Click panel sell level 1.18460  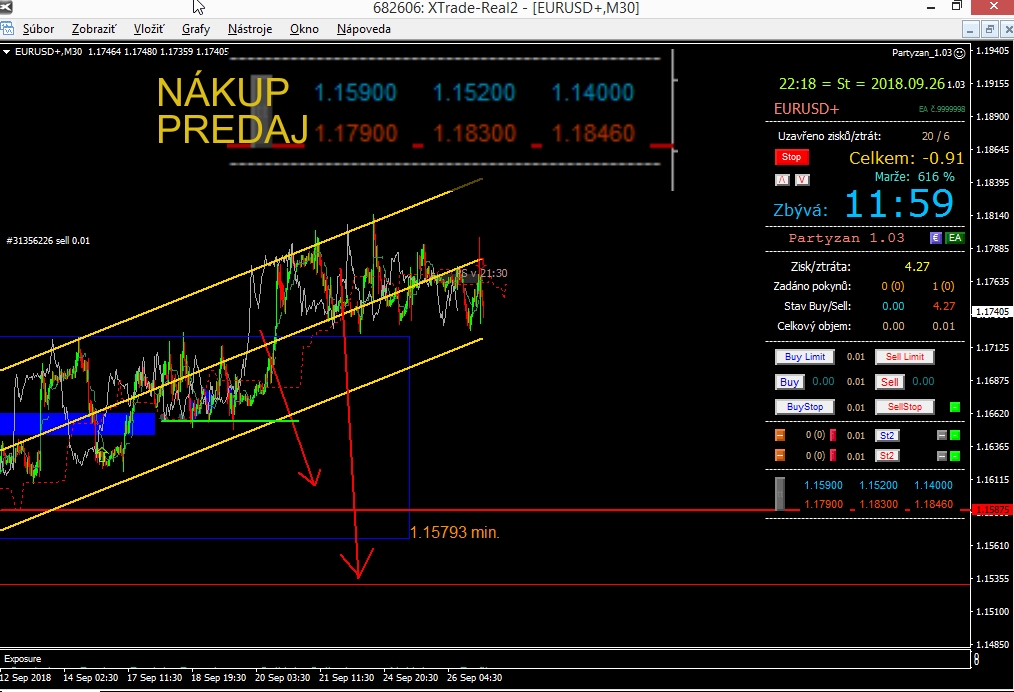click(933, 504)
